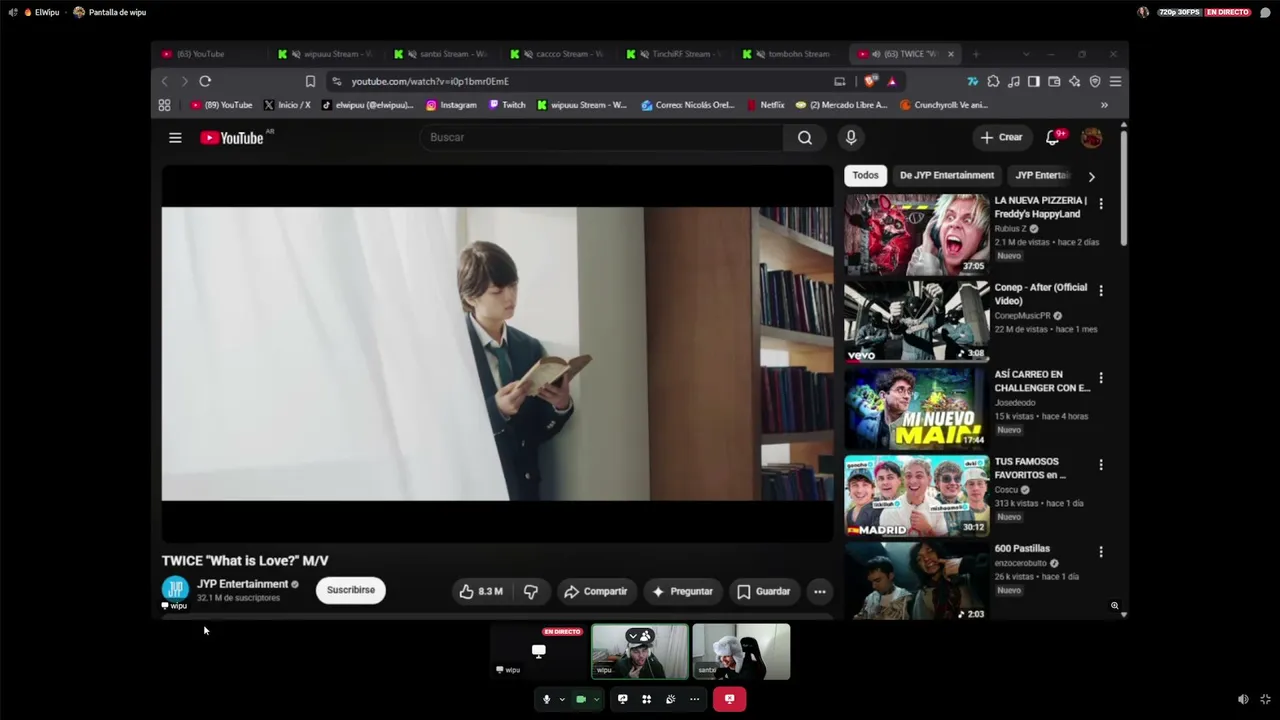This screenshot has height=720, width=1280.
Task: Open options for TUS FAMOSOS FAVORITOS video
Action: click(x=1101, y=465)
